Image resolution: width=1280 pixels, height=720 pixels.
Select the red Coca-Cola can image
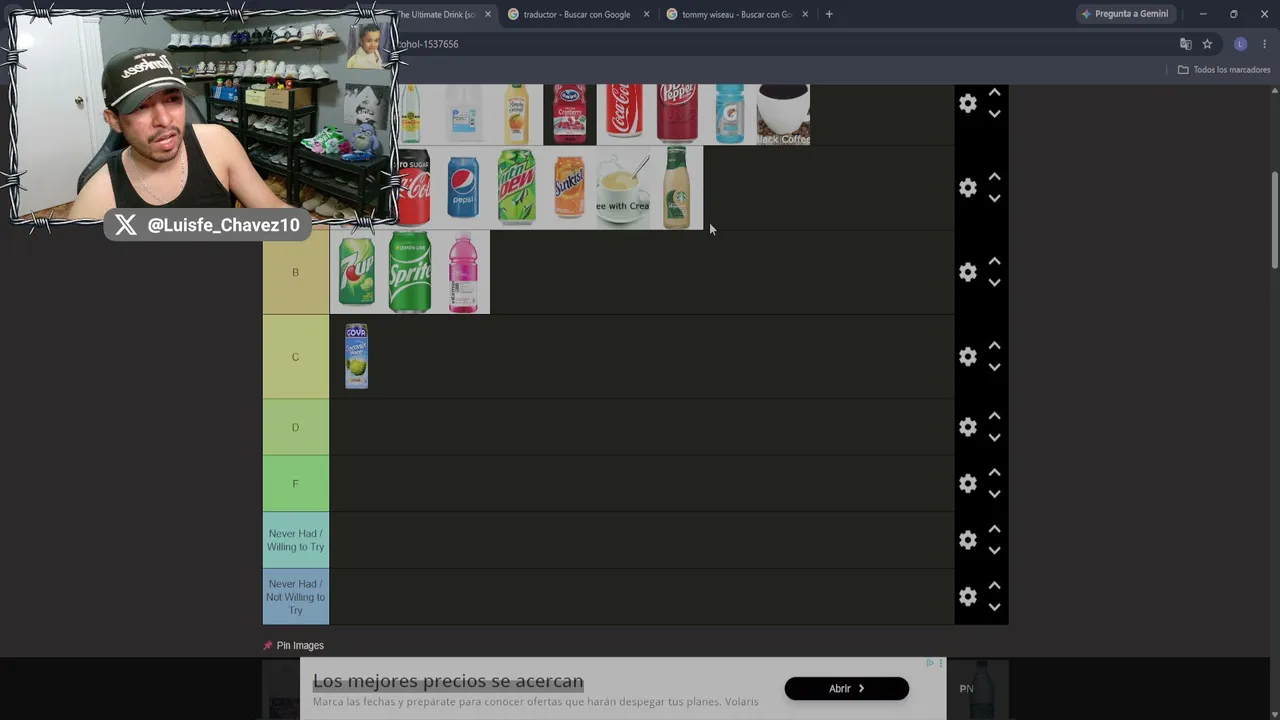[624, 114]
